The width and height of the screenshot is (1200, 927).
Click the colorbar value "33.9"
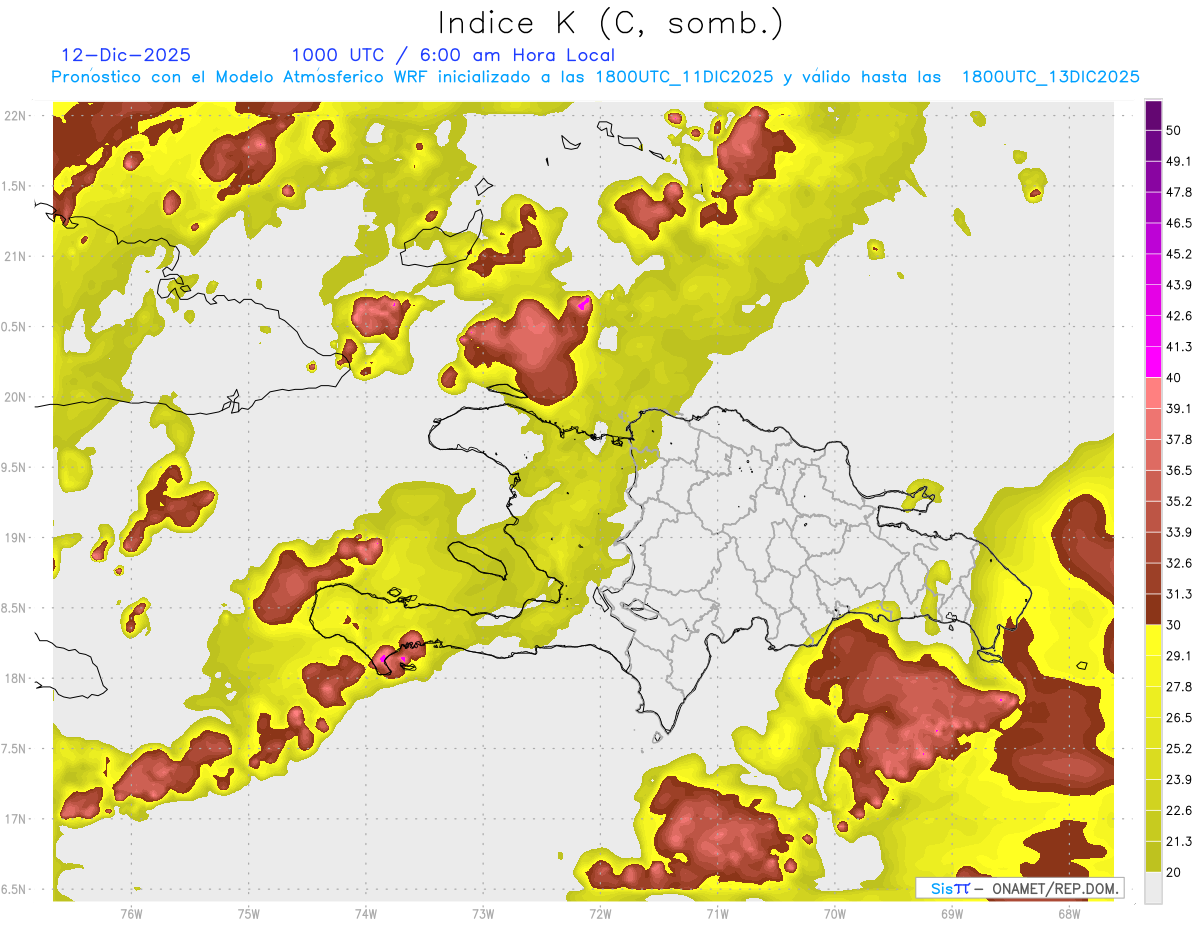[1179, 532]
